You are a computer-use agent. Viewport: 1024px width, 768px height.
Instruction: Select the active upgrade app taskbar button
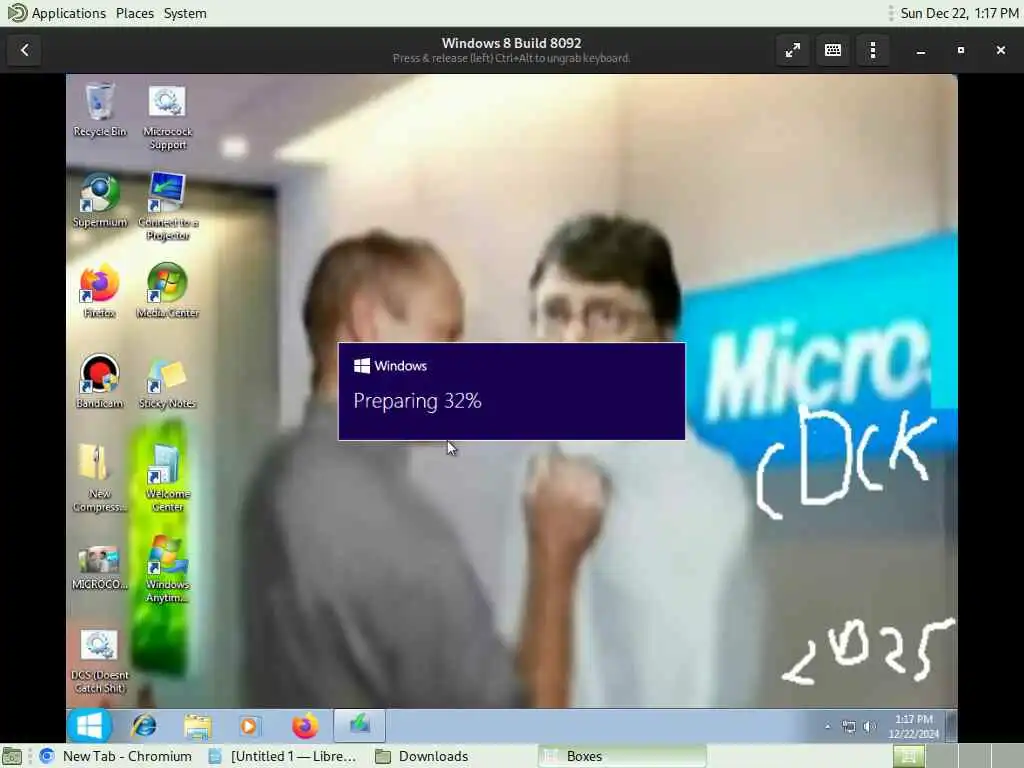coord(360,726)
